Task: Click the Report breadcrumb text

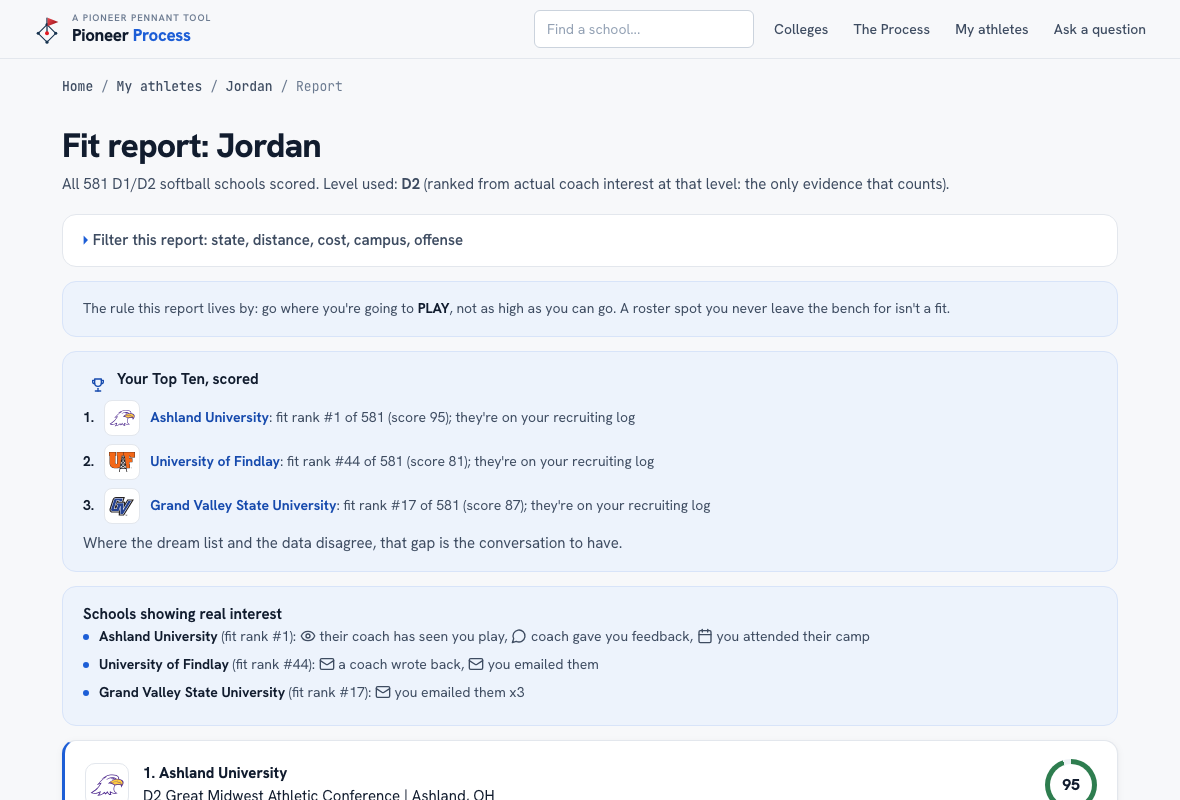Action: pos(319,87)
